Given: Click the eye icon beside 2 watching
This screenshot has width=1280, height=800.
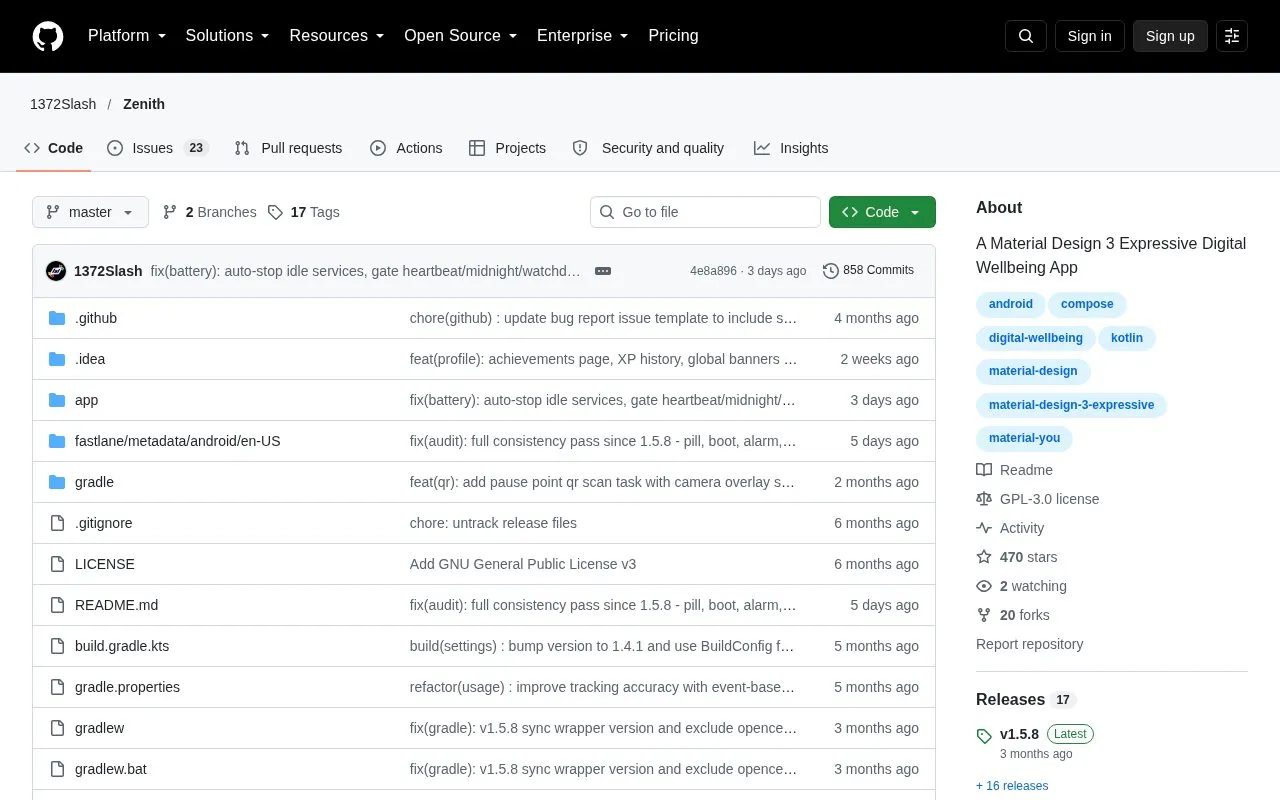Looking at the screenshot, I should [984, 586].
